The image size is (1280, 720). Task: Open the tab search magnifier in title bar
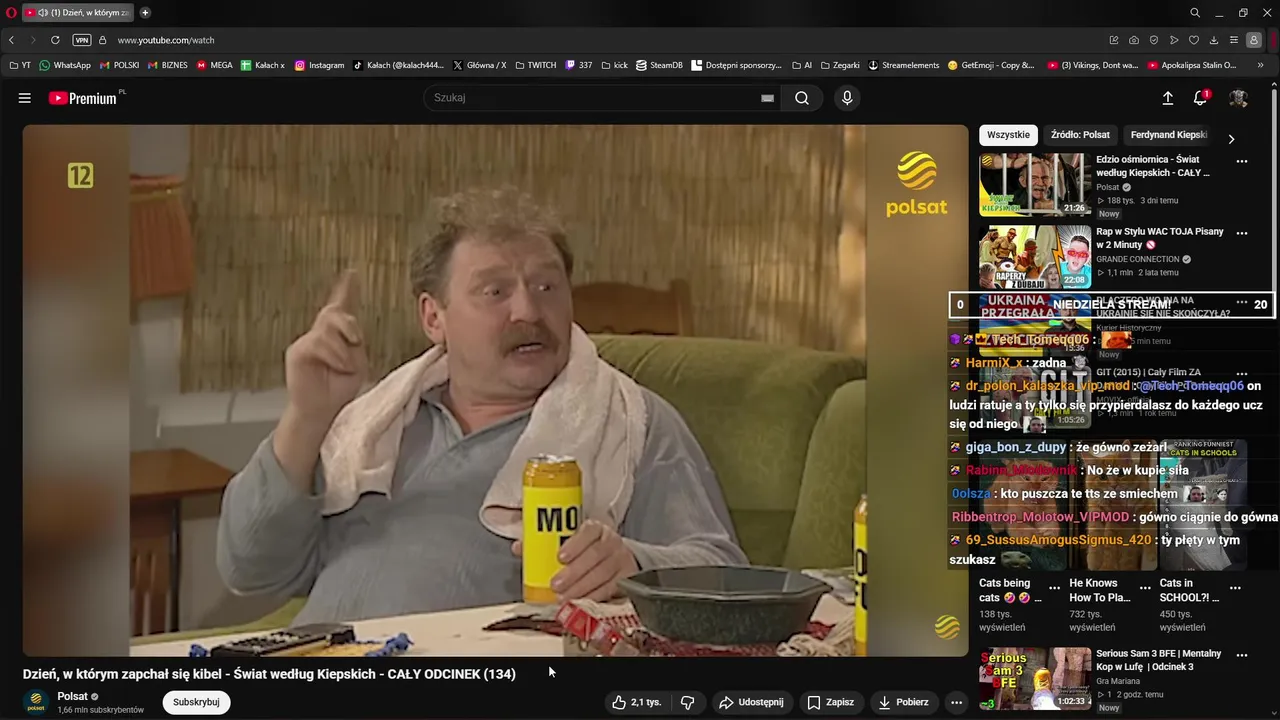click(x=1195, y=12)
